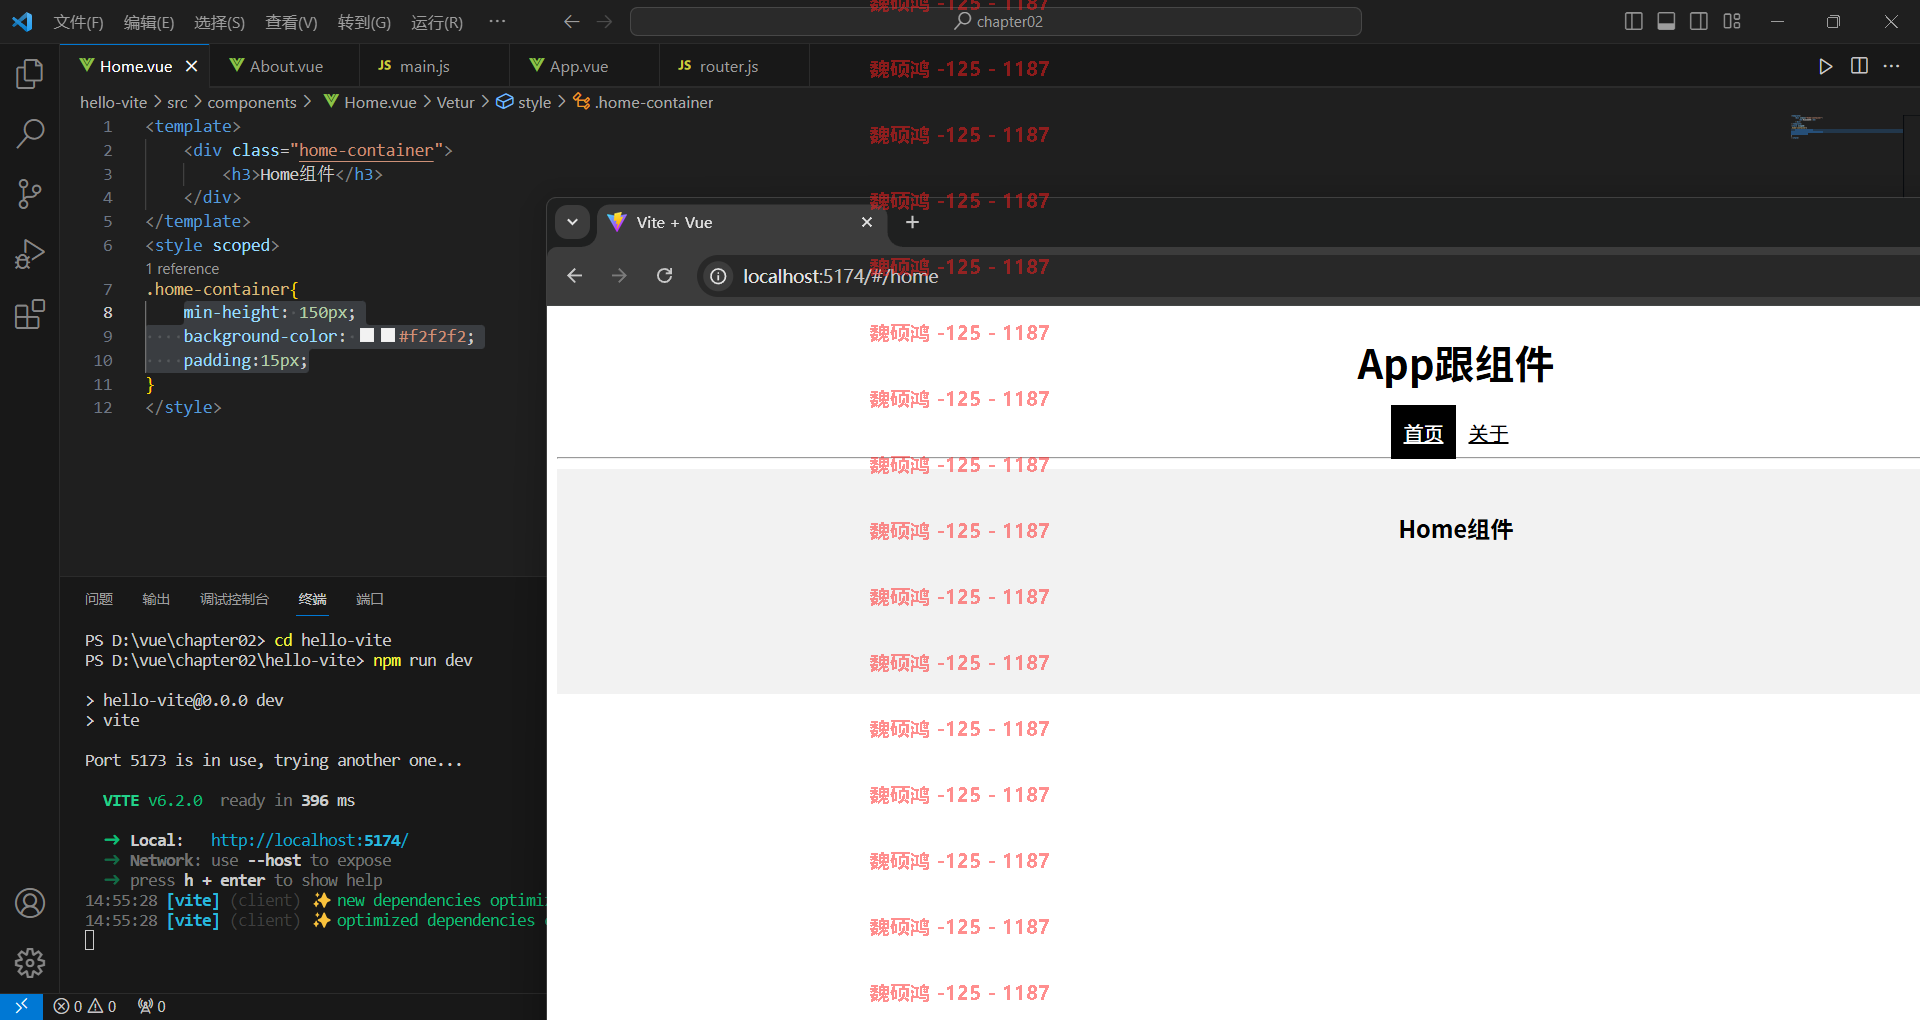Switch to the 调试控制台 panel tab
The height and width of the screenshot is (1020, 1920).
coord(234,599)
